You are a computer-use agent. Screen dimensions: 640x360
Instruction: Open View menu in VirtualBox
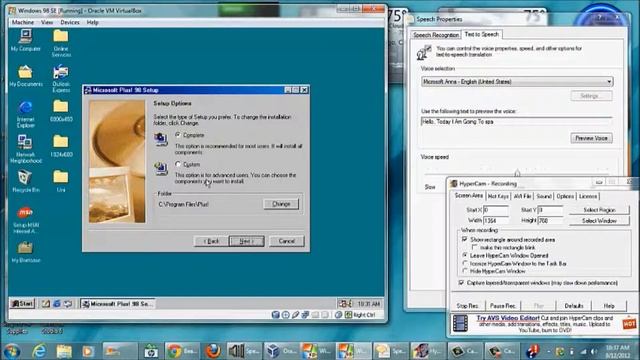click(47, 22)
